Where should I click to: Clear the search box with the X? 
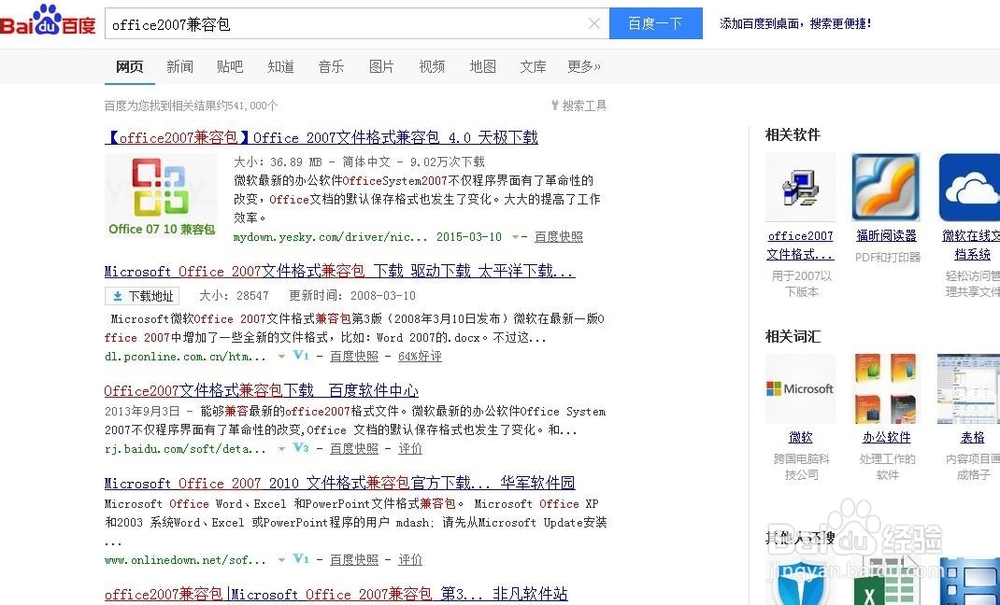pos(594,21)
